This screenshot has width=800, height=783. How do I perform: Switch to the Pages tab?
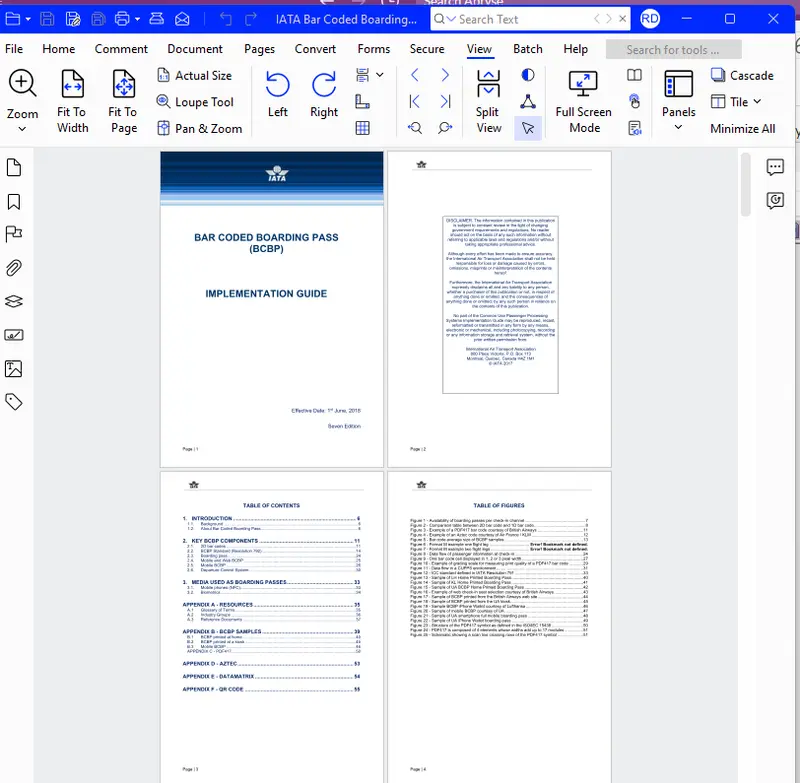tap(259, 49)
